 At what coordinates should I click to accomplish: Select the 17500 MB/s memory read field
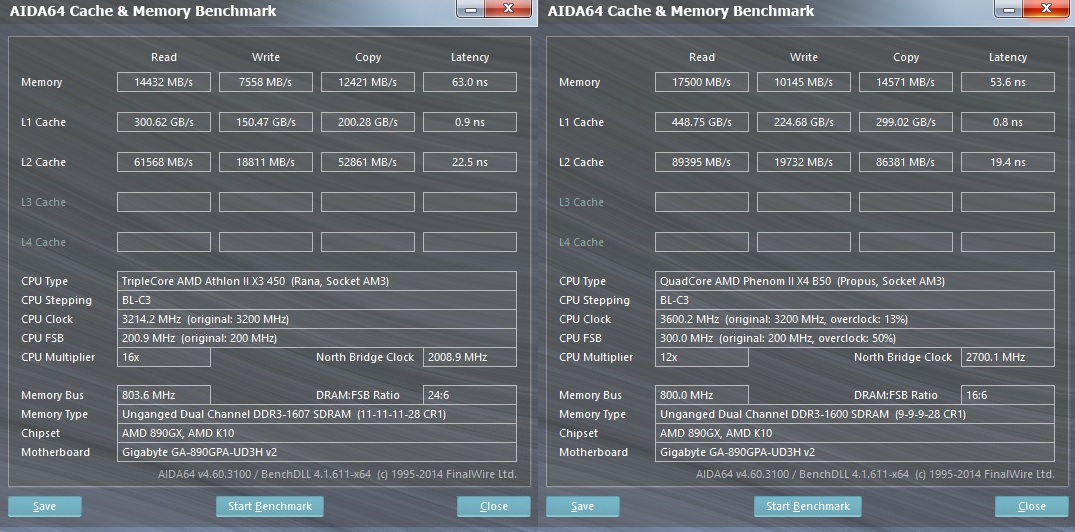pyautogui.click(x=702, y=82)
